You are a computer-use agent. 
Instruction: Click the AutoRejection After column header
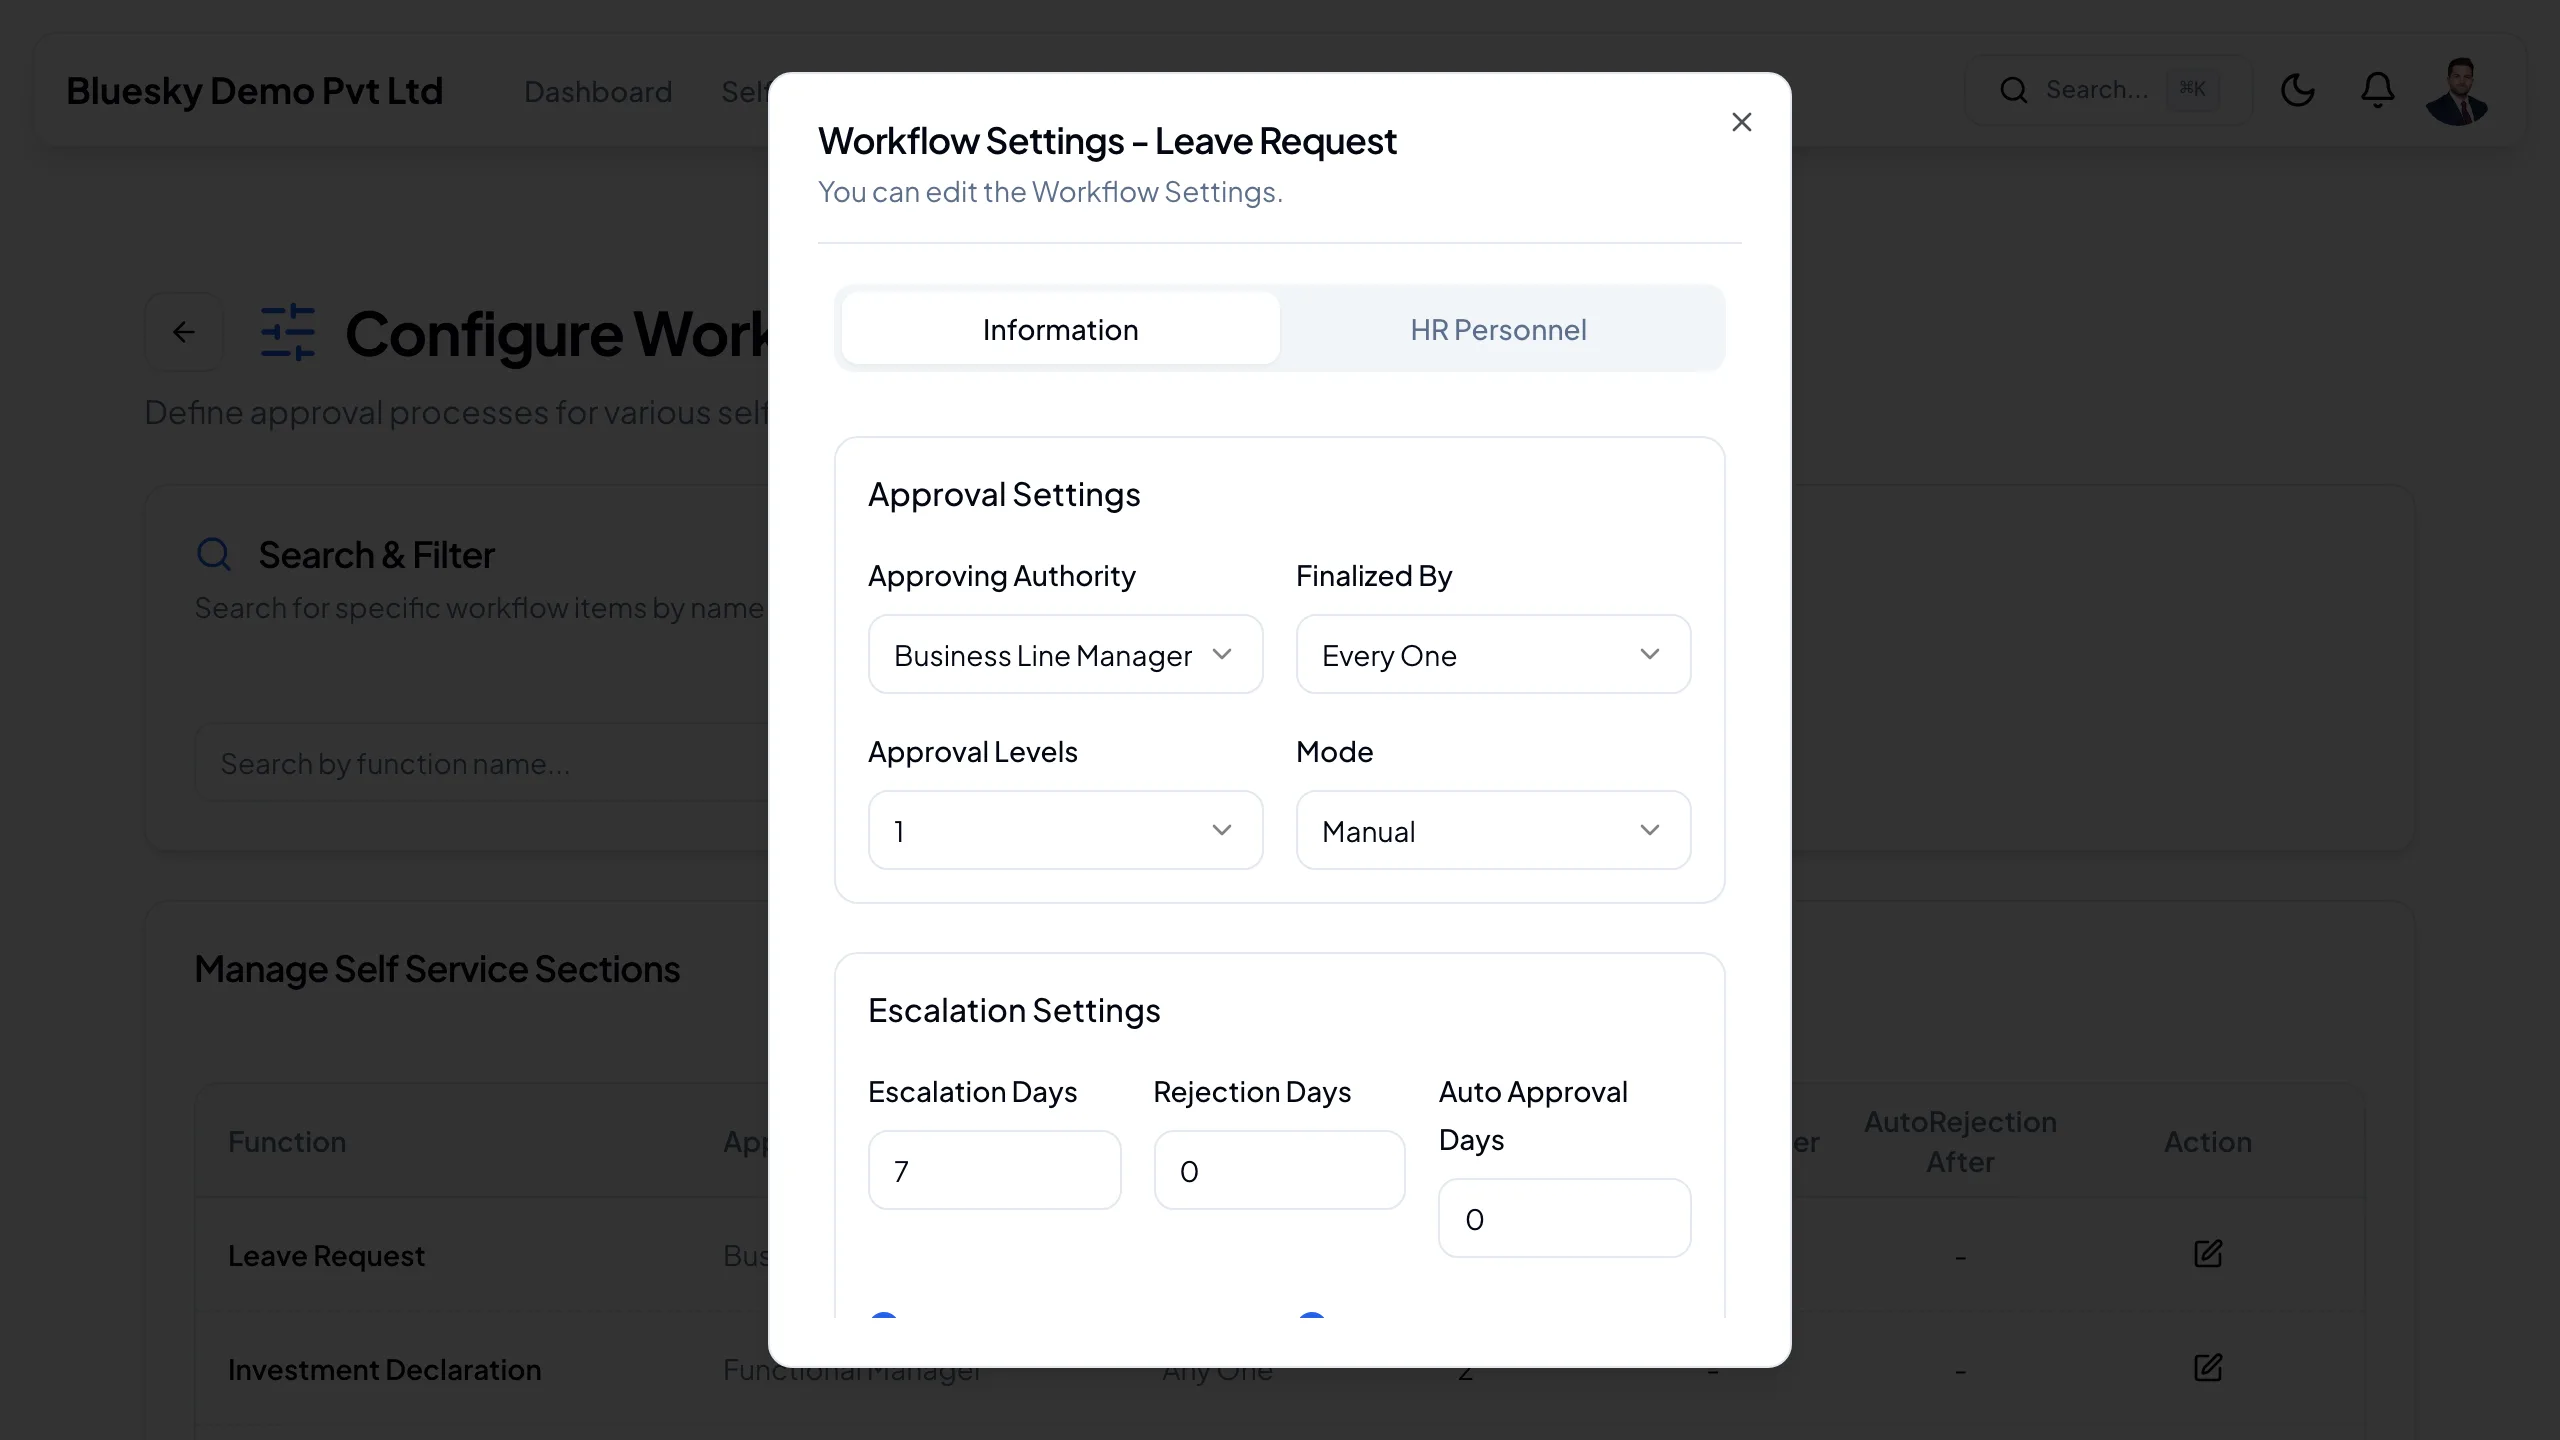(1960, 1141)
